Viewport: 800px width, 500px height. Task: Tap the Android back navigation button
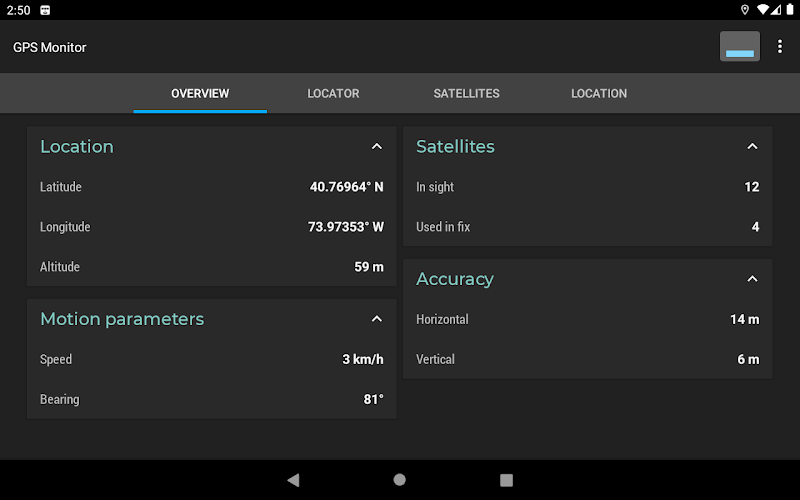tap(293, 480)
